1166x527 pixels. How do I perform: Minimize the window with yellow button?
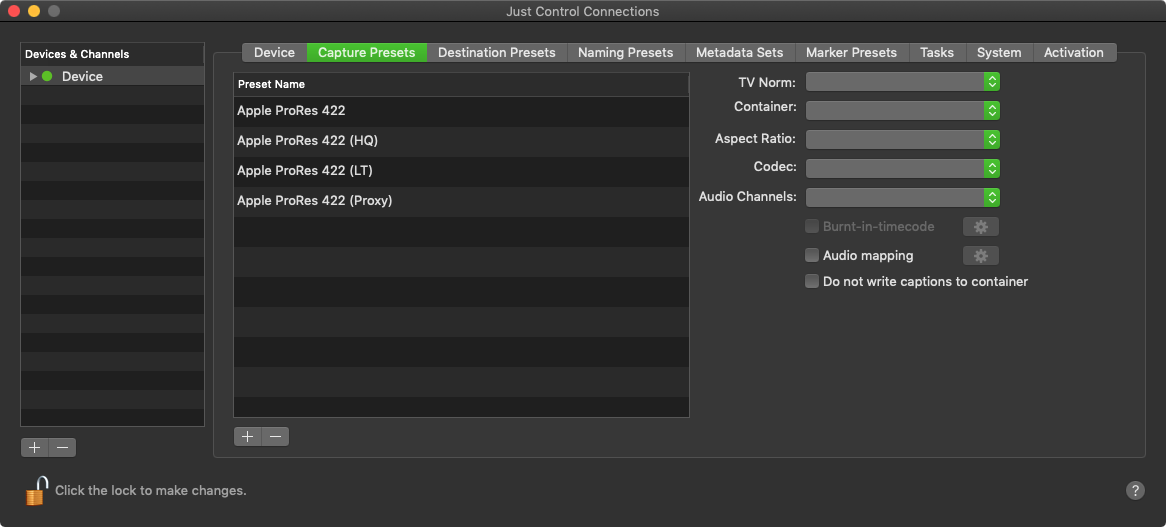pyautogui.click(x=33, y=11)
